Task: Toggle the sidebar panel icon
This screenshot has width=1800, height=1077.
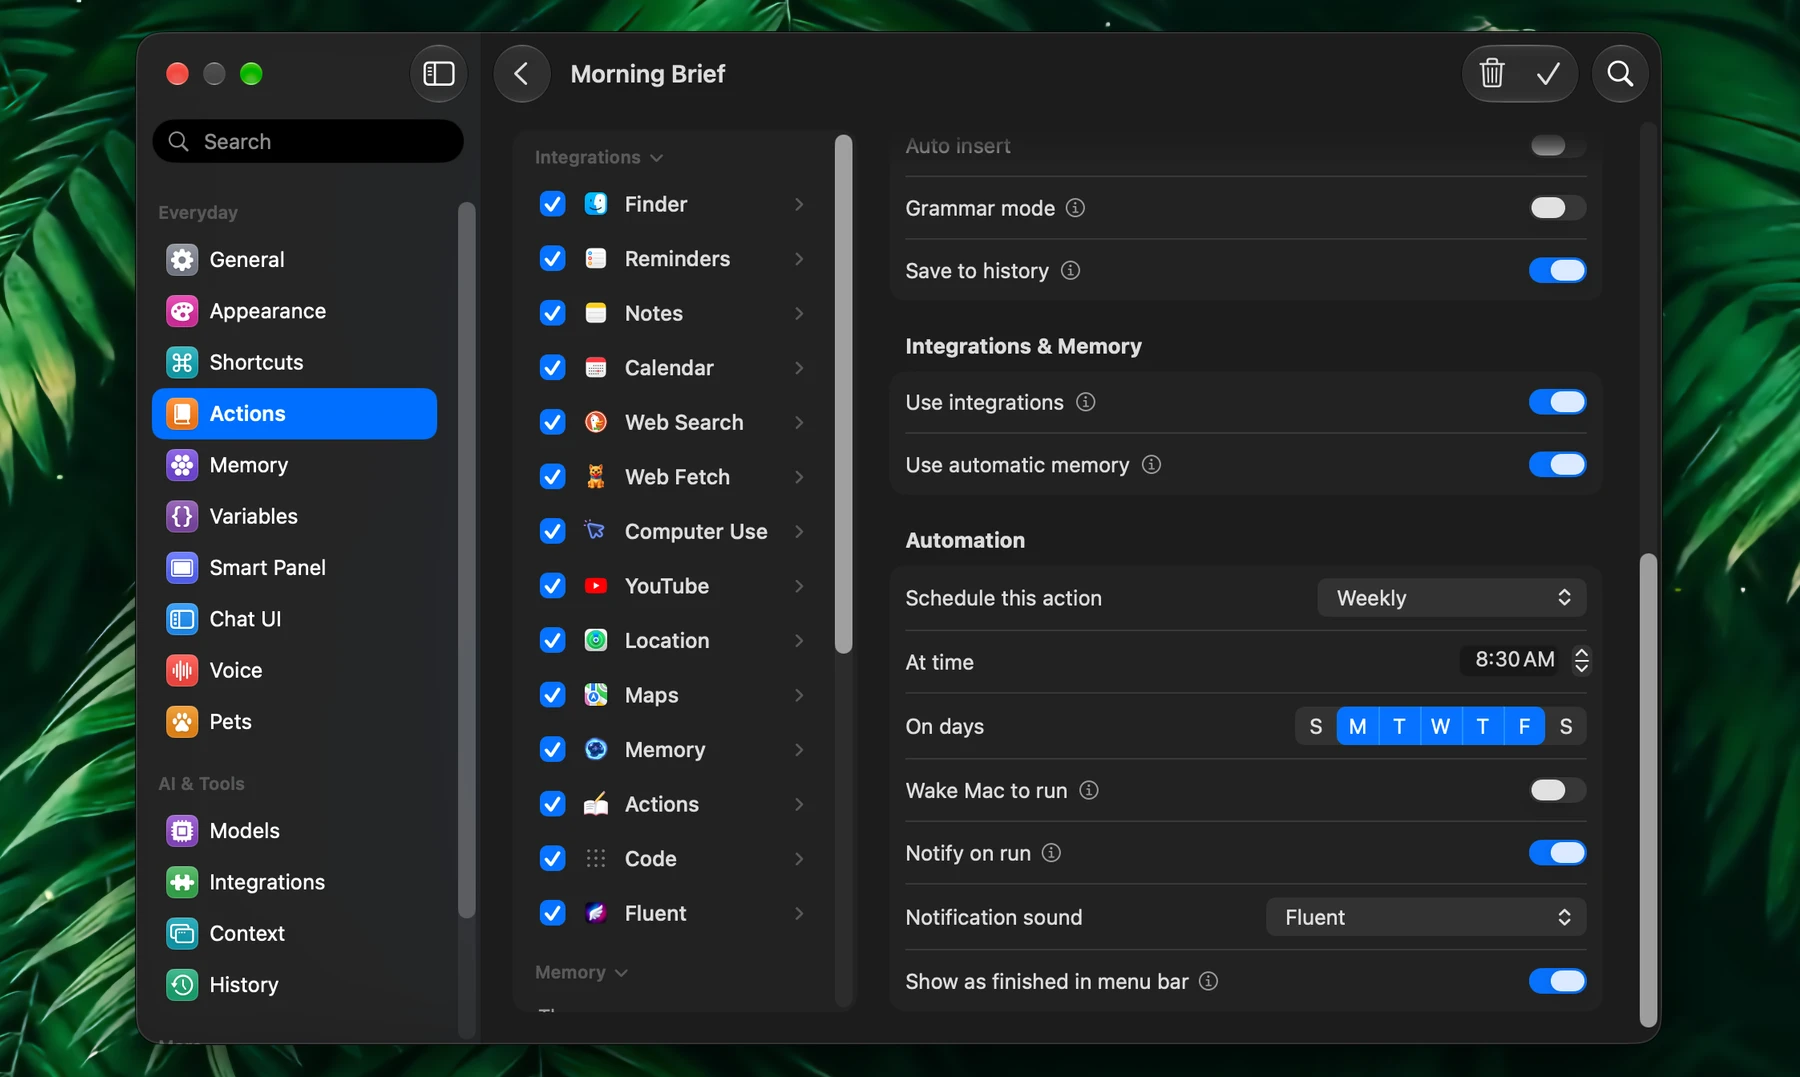Action: (438, 74)
